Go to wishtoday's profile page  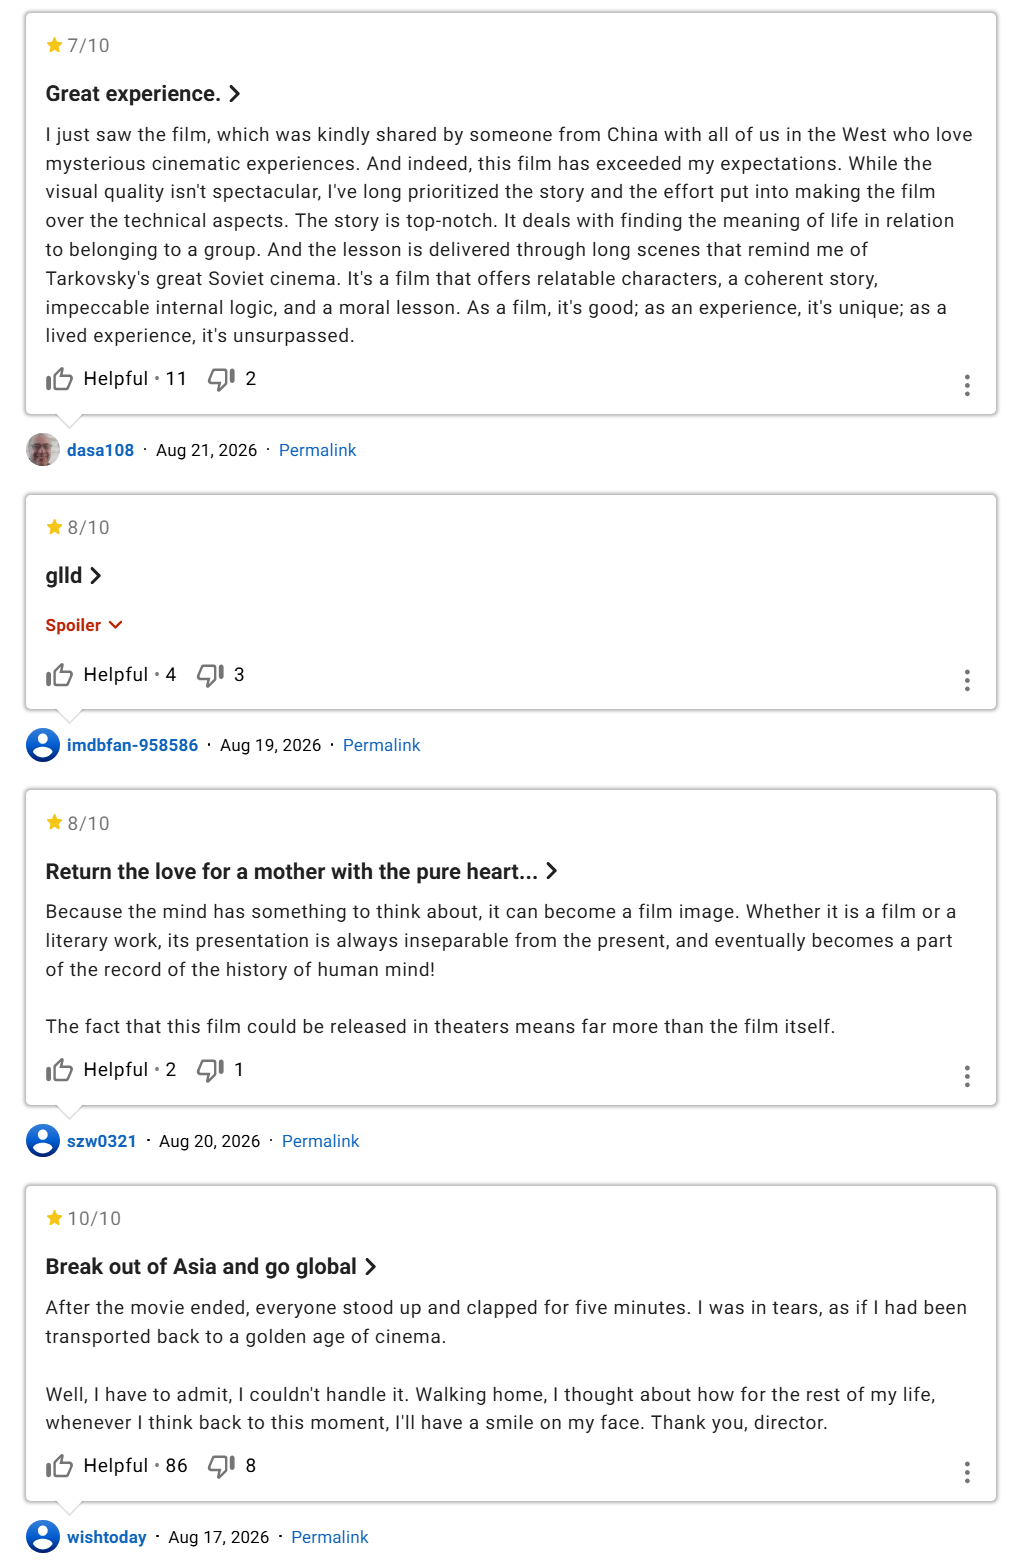click(107, 1537)
